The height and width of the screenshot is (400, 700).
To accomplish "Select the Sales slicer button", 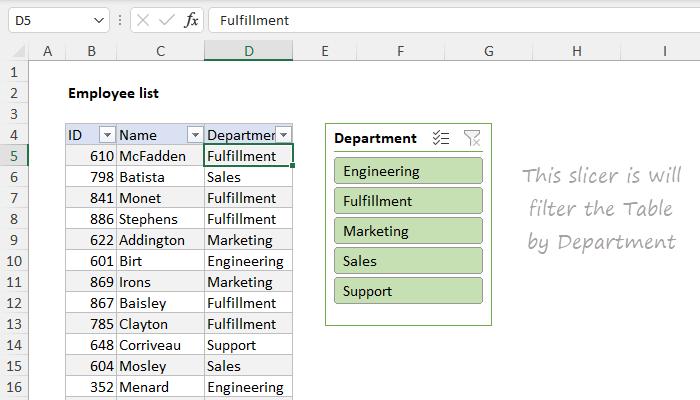I will coord(409,261).
